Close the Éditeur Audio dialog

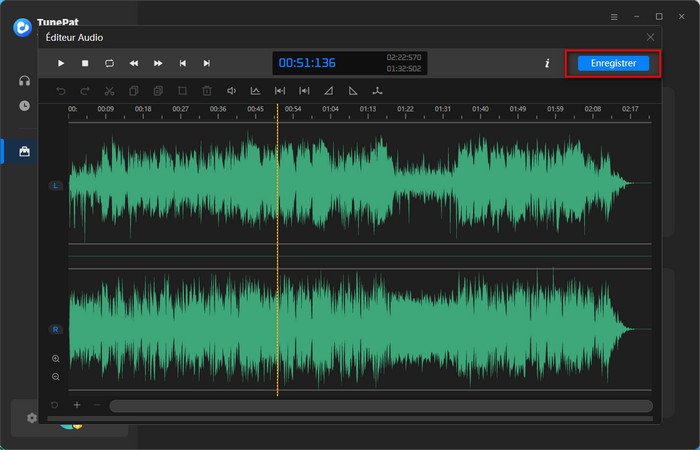click(x=650, y=38)
